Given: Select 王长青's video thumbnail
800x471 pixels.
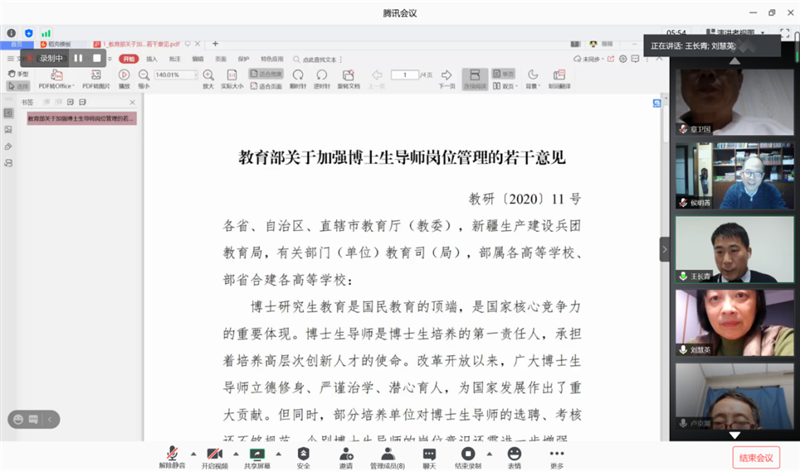Looking at the screenshot, I should point(735,250).
